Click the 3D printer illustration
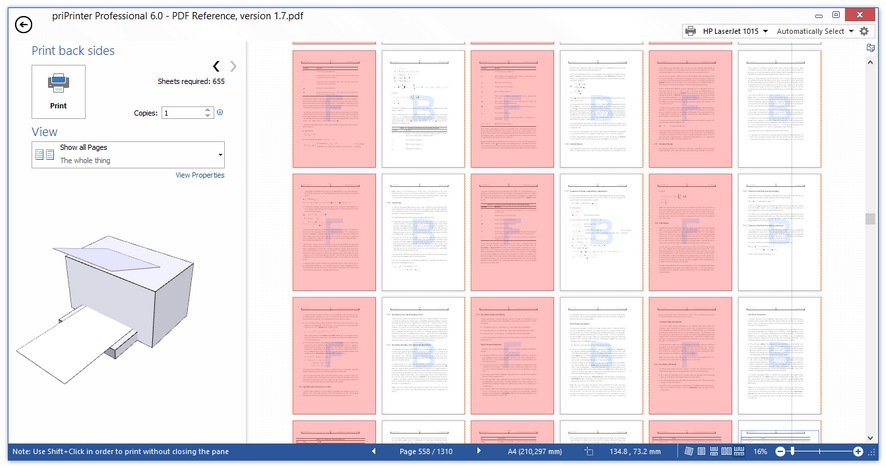The width and height of the screenshot is (886, 468). [105, 309]
